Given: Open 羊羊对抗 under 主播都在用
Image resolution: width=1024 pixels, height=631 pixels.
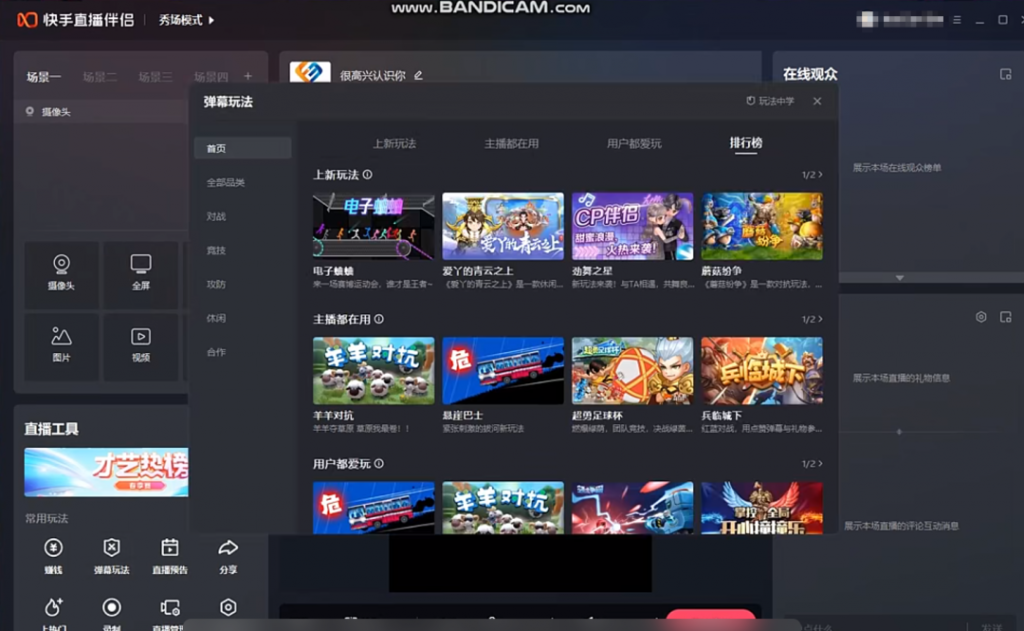Looking at the screenshot, I should (374, 370).
